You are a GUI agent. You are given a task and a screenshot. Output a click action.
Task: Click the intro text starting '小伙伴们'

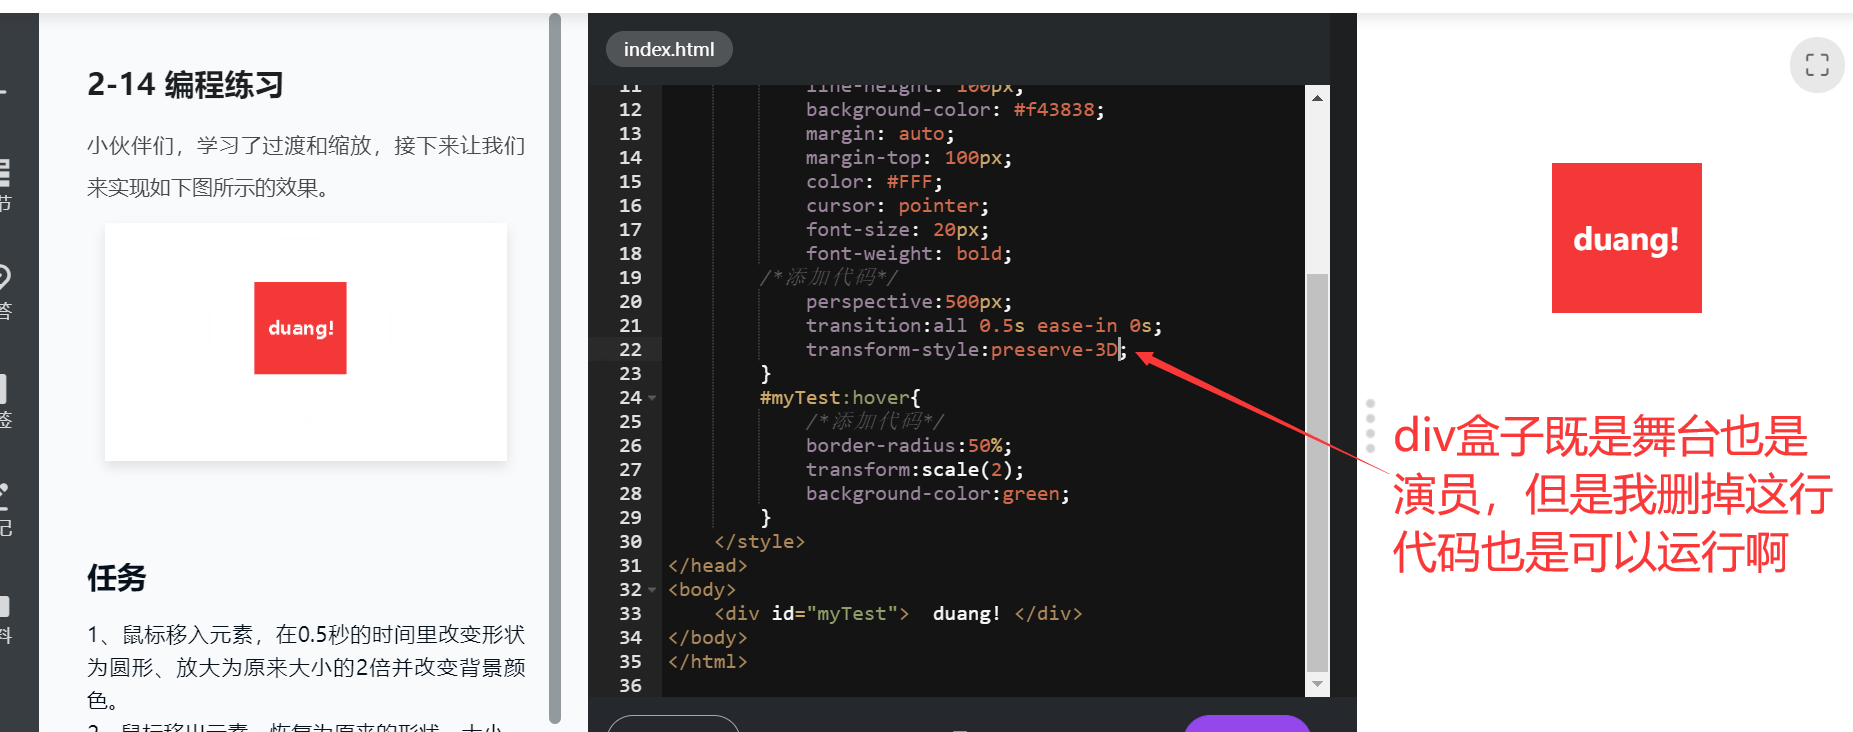click(x=306, y=167)
